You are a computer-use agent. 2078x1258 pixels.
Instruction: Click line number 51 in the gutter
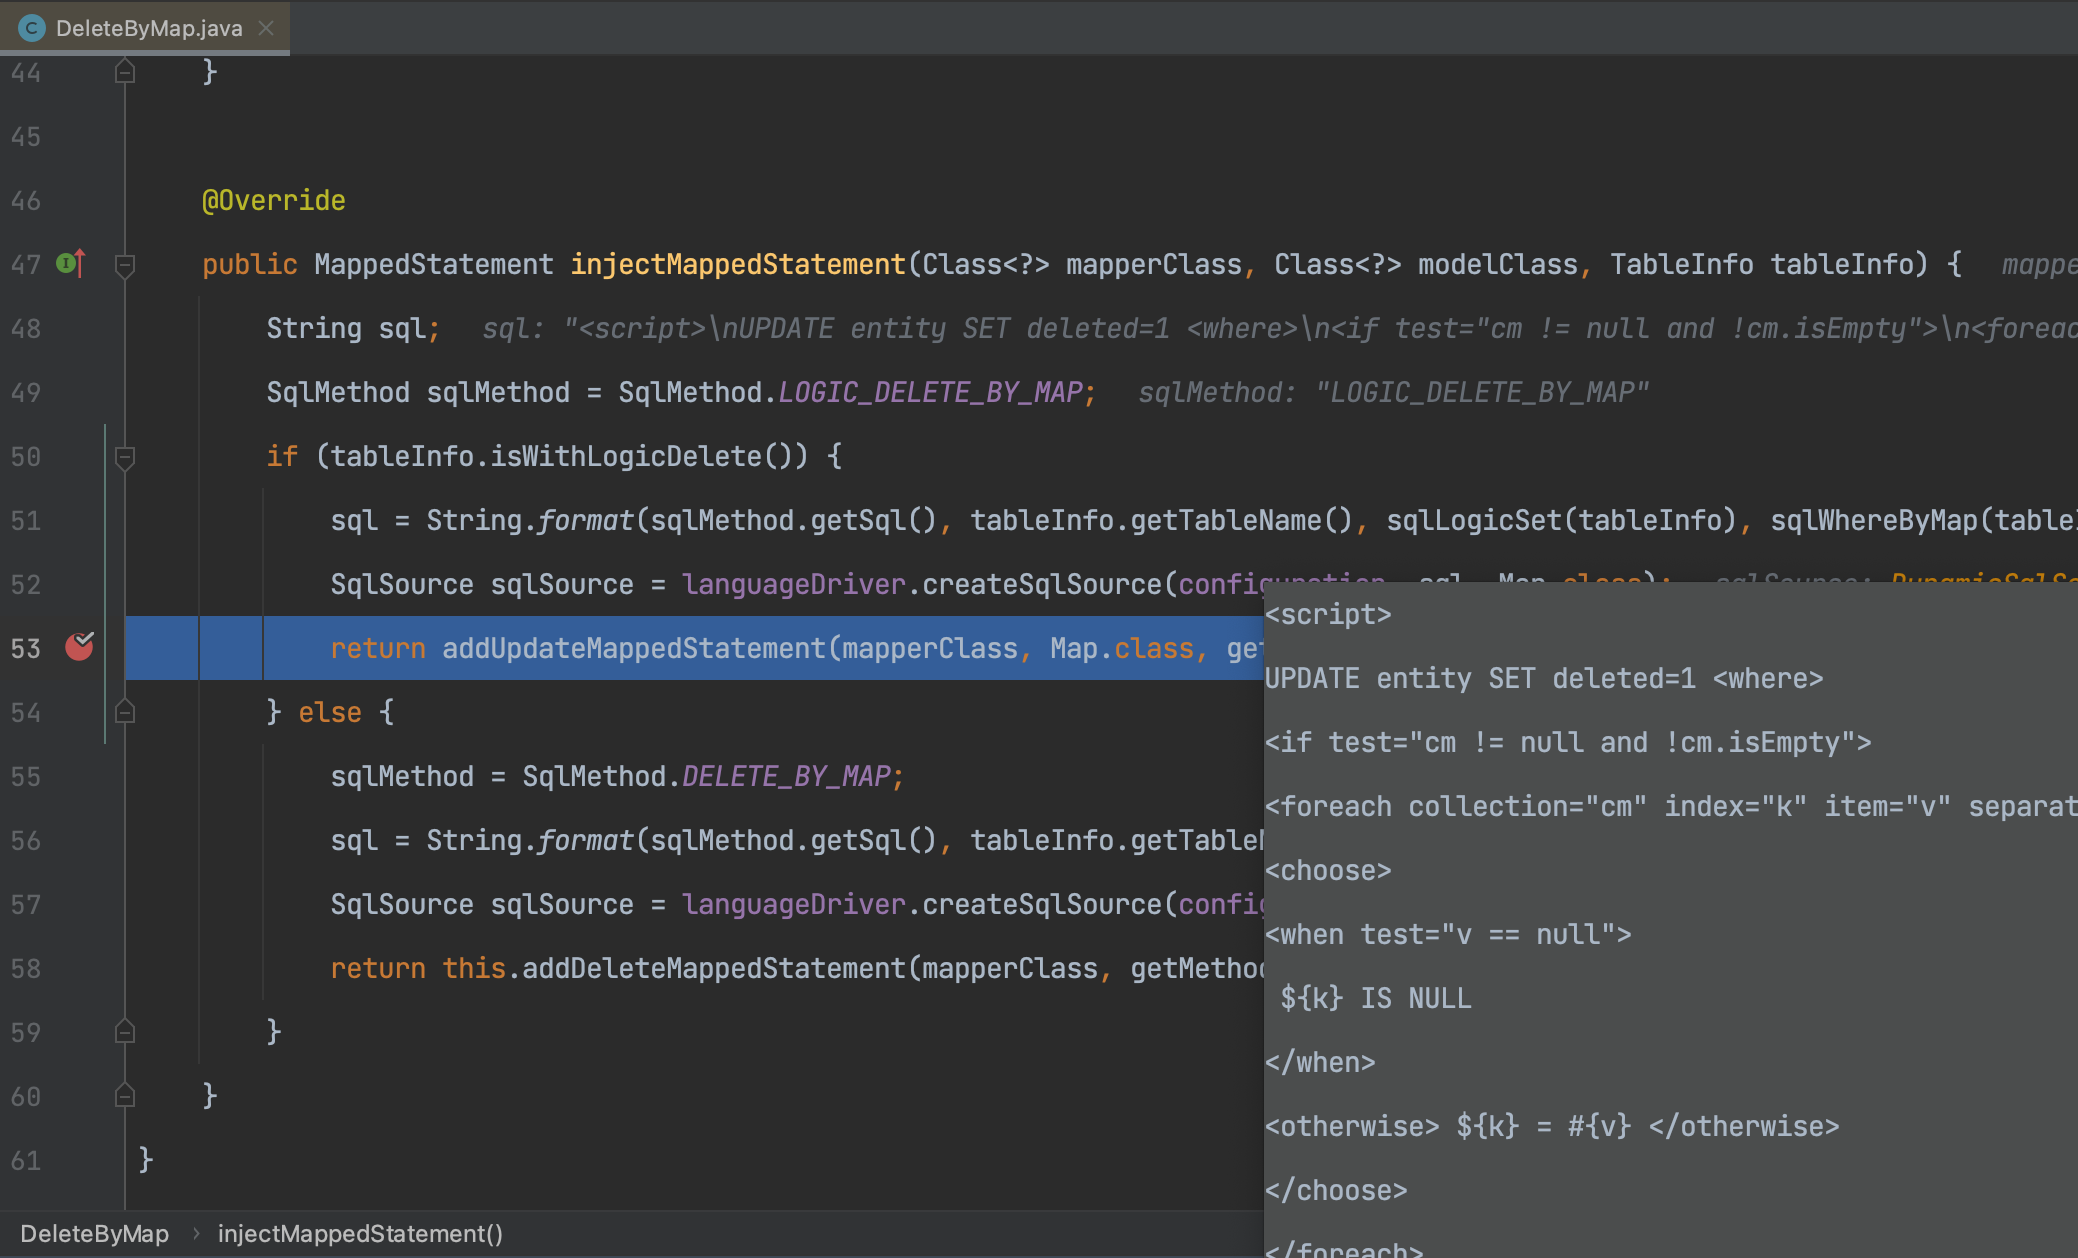coord(27,521)
